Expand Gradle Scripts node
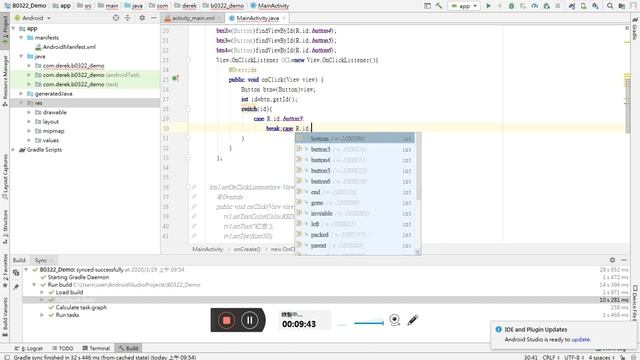This screenshot has width=640, height=360. pos(14,150)
